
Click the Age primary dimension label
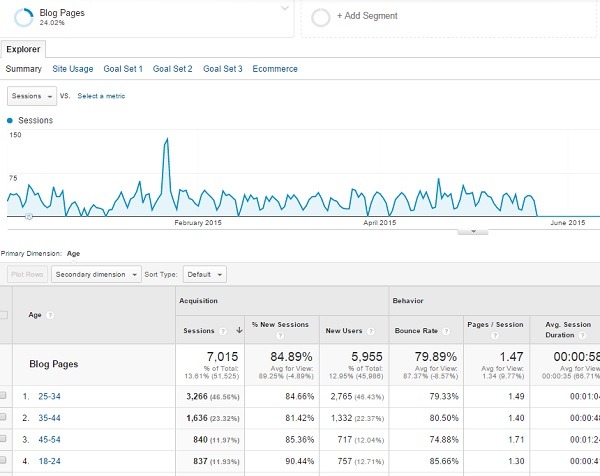click(73, 253)
